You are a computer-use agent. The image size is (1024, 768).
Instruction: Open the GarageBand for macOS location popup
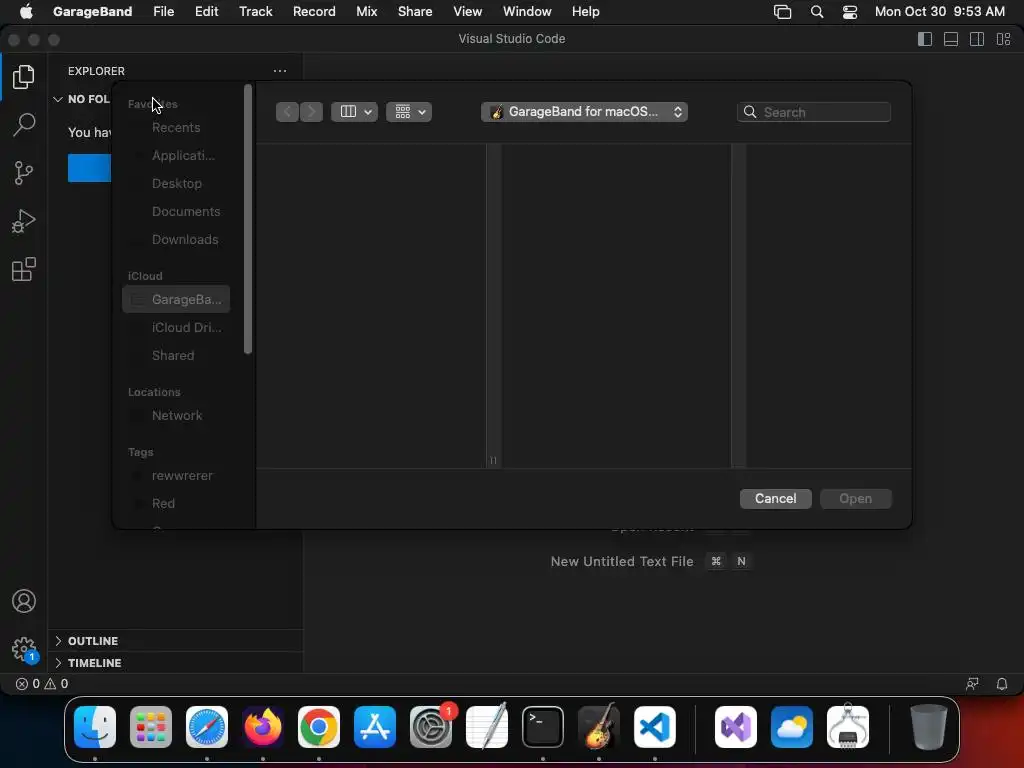point(584,112)
